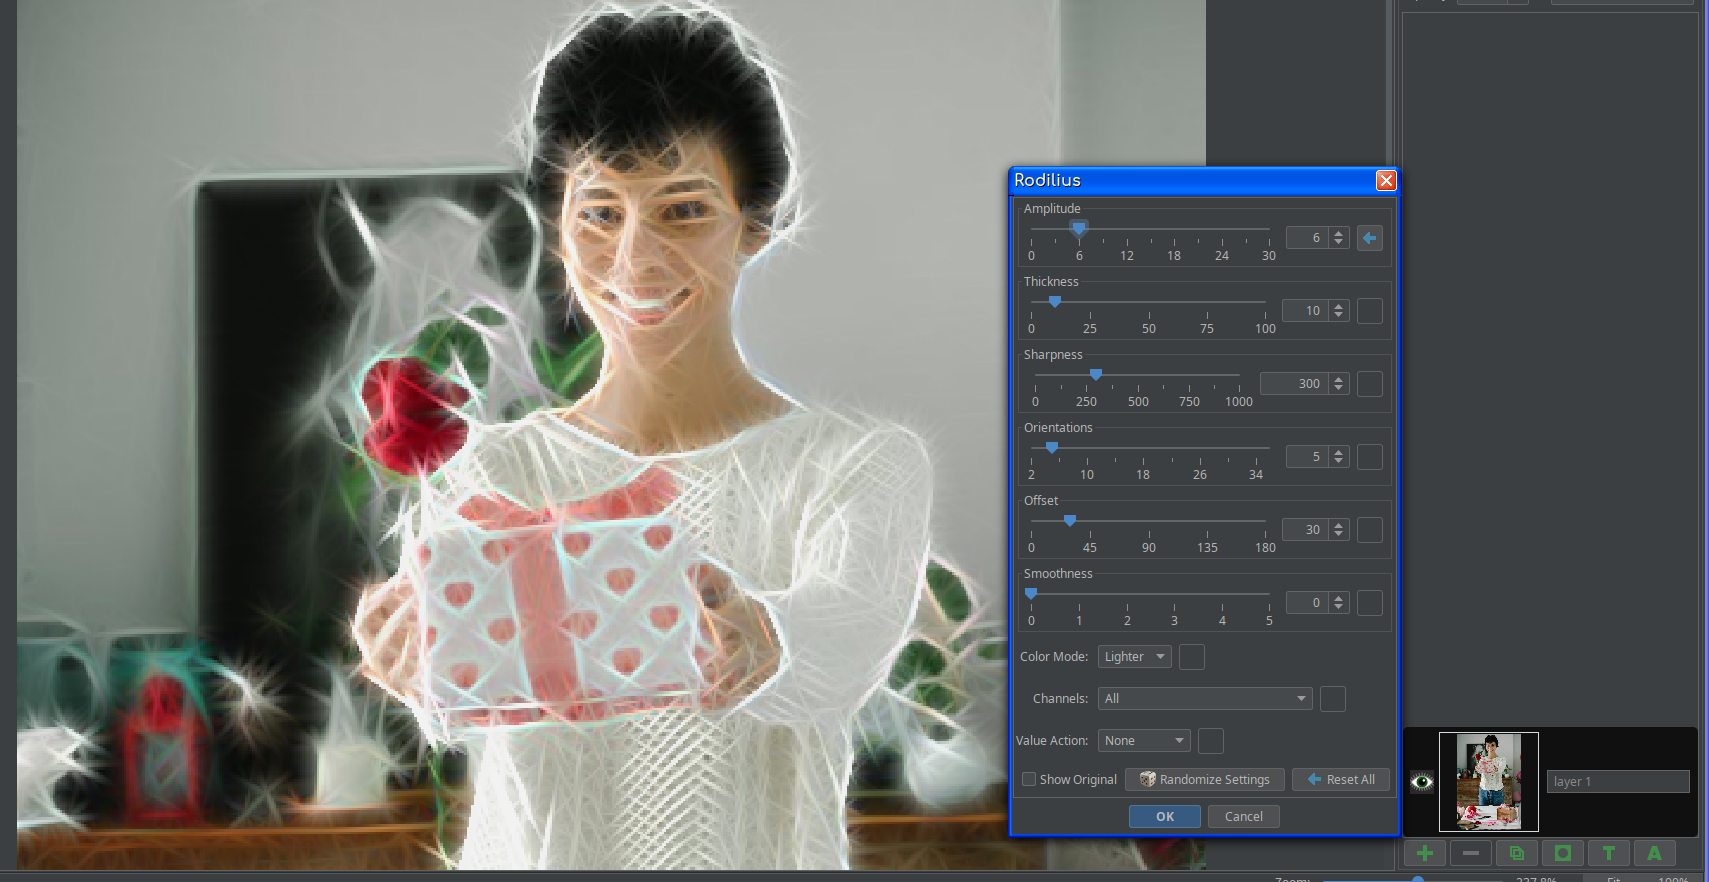This screenshot has height=882, width=1709.
Task: Click the Sharpness slider handle
Action: pyautogui.click(x=1096, y=375)
